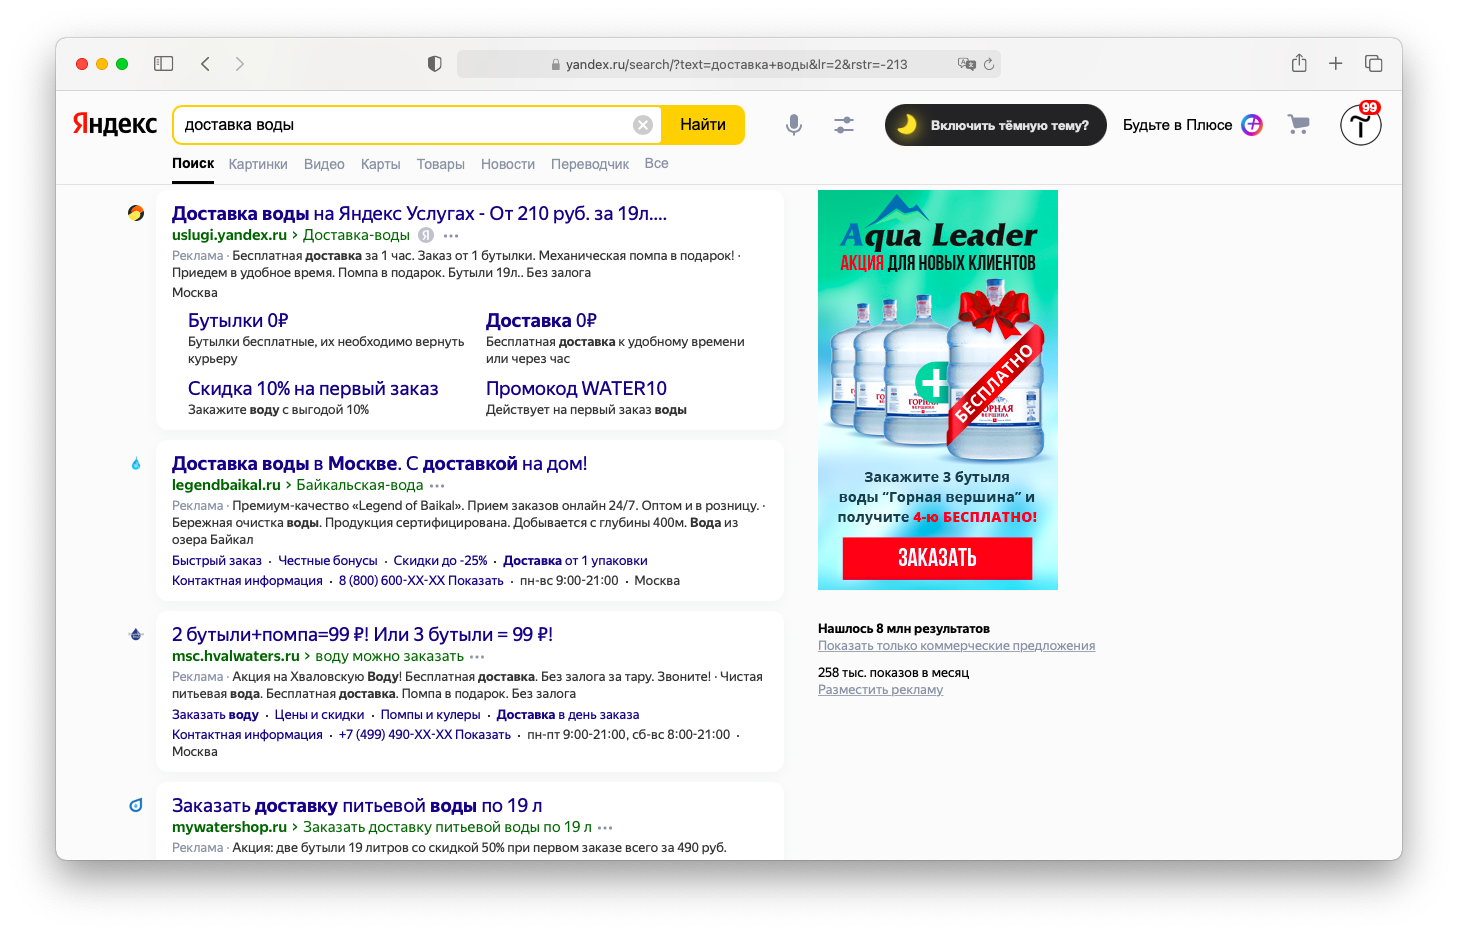The width and height of the screenshot is (1458, 934).
Task: Click the badge icon next to Доставка-воды
Action: pos(425,235)
